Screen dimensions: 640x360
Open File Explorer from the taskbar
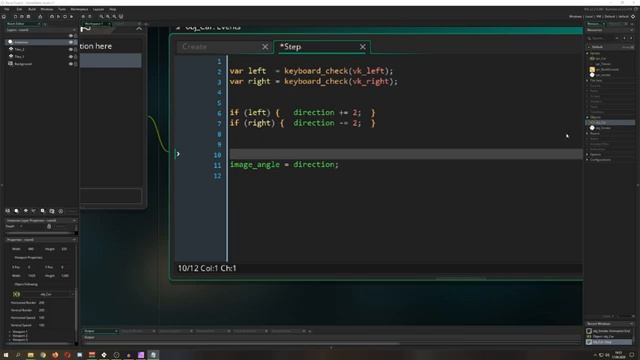pos(31,355)
